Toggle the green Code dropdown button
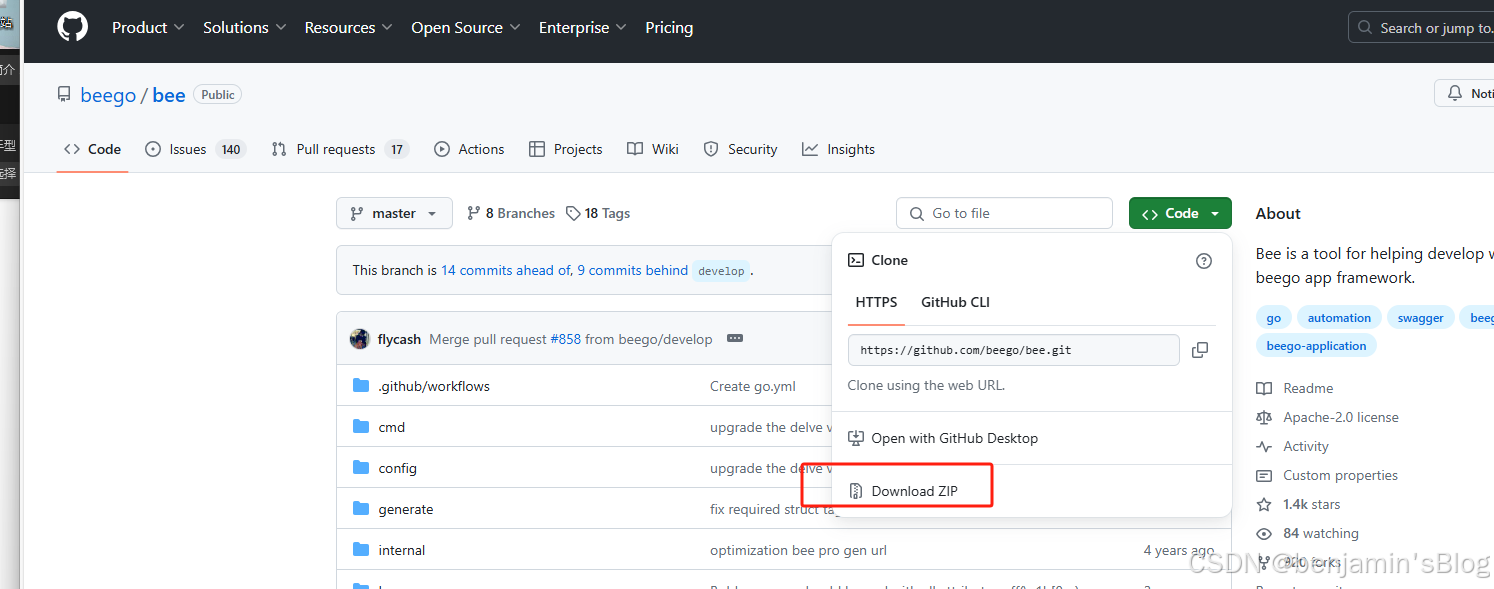Screen dimensions: 1494x589 [1180, 213]
